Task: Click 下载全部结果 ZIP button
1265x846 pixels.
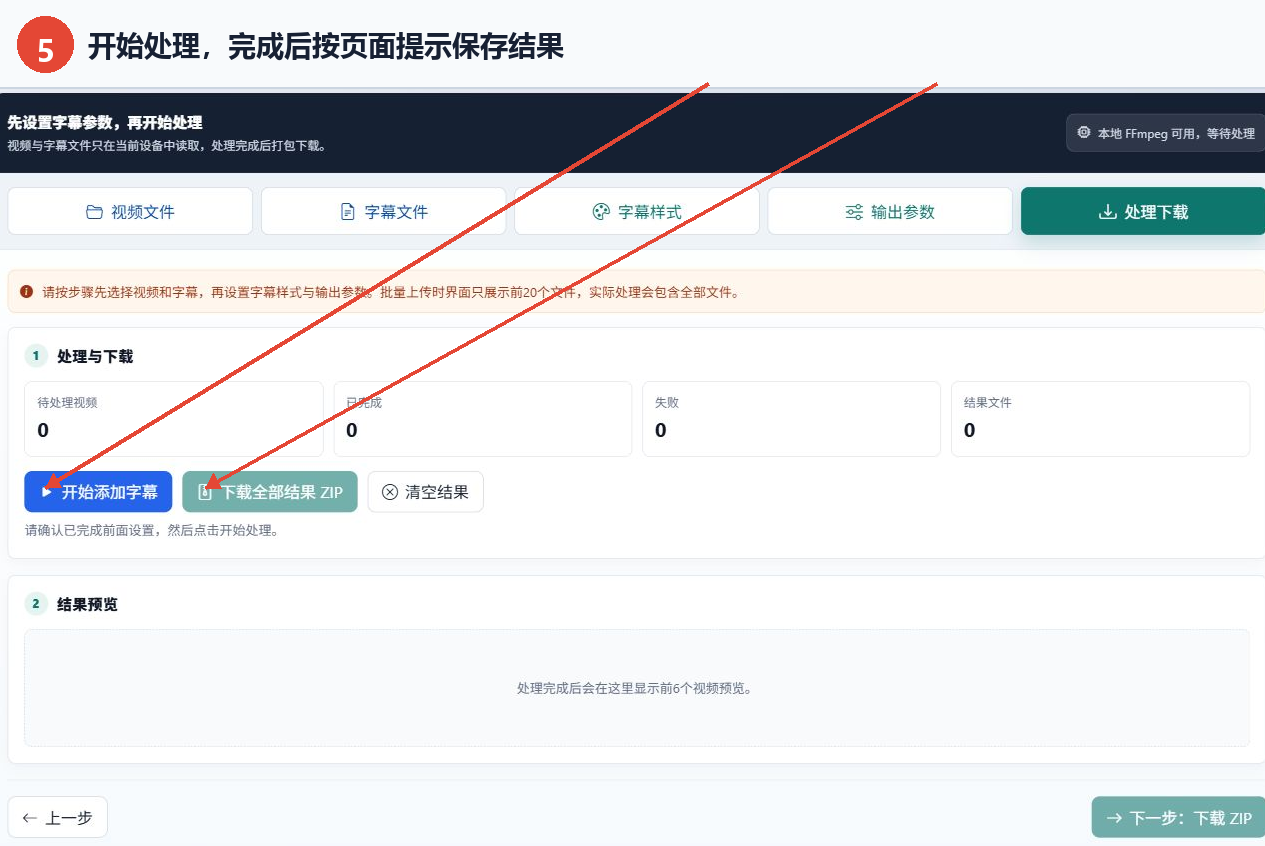Action: [x=270, y=492]
